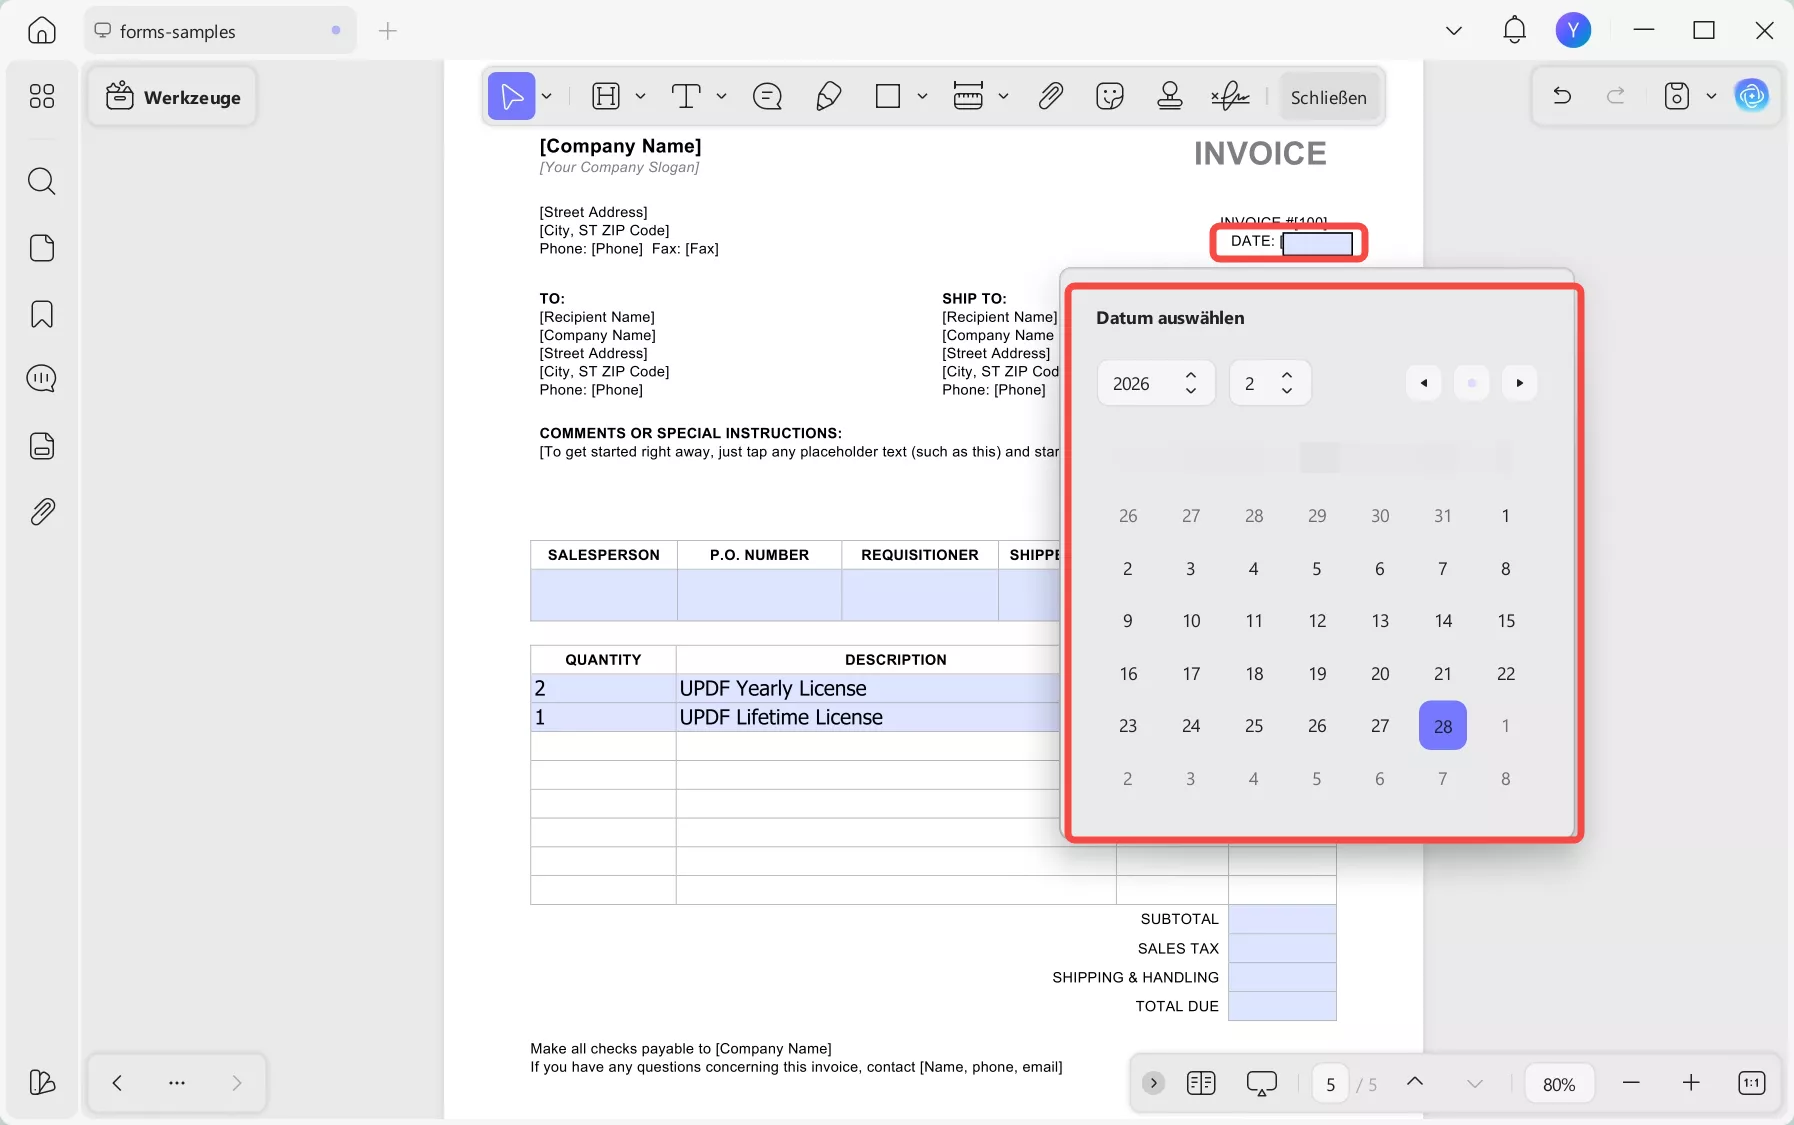Screen dimensions: 1794x1125
Task: Click the Schließen button
Action: (1328, 97)
